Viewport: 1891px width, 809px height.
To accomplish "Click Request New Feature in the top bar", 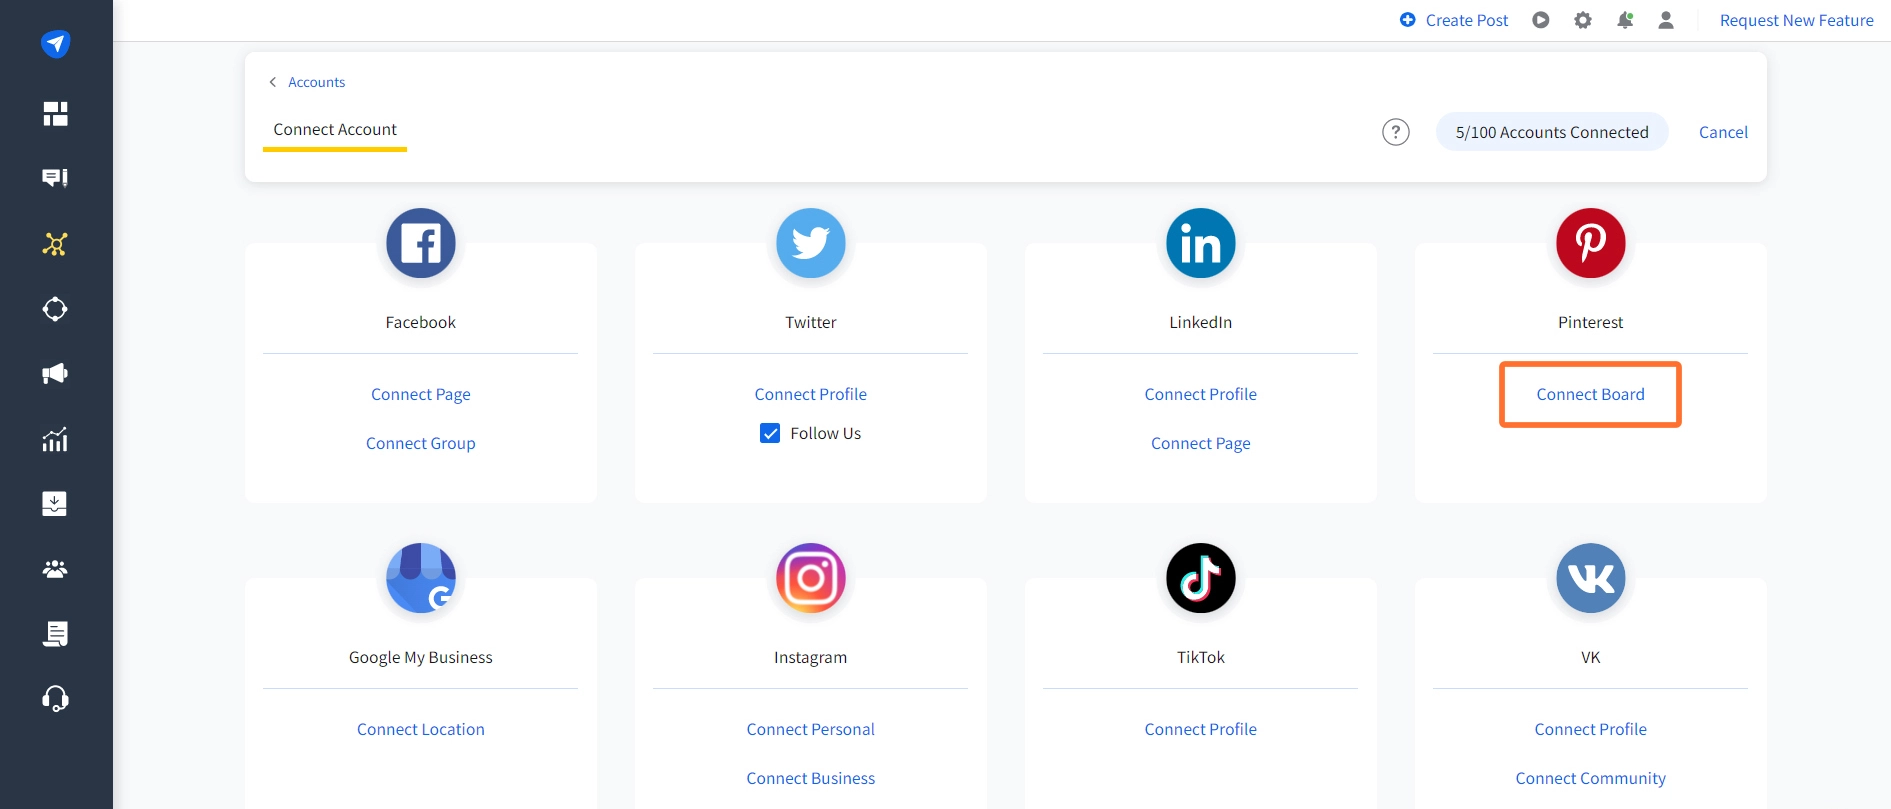I will pos(1796,20).
